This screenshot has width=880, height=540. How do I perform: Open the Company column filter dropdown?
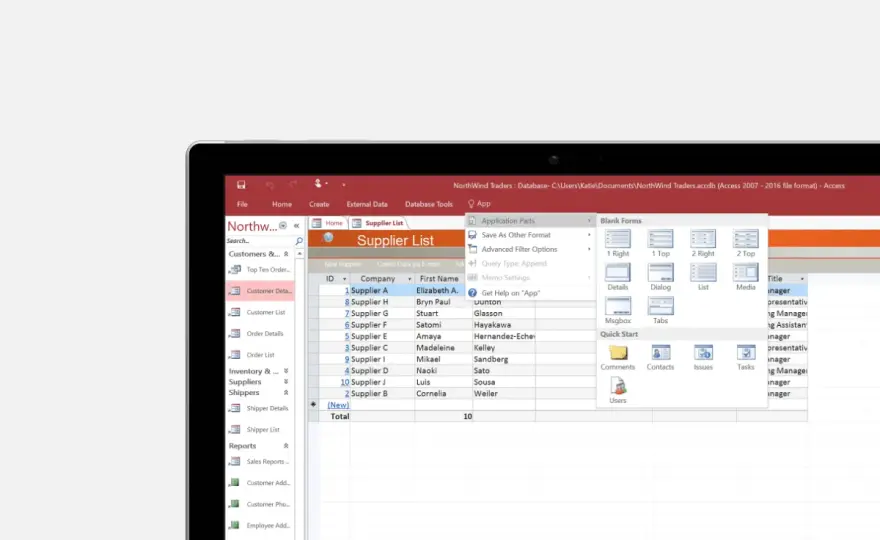pos(409,279)
